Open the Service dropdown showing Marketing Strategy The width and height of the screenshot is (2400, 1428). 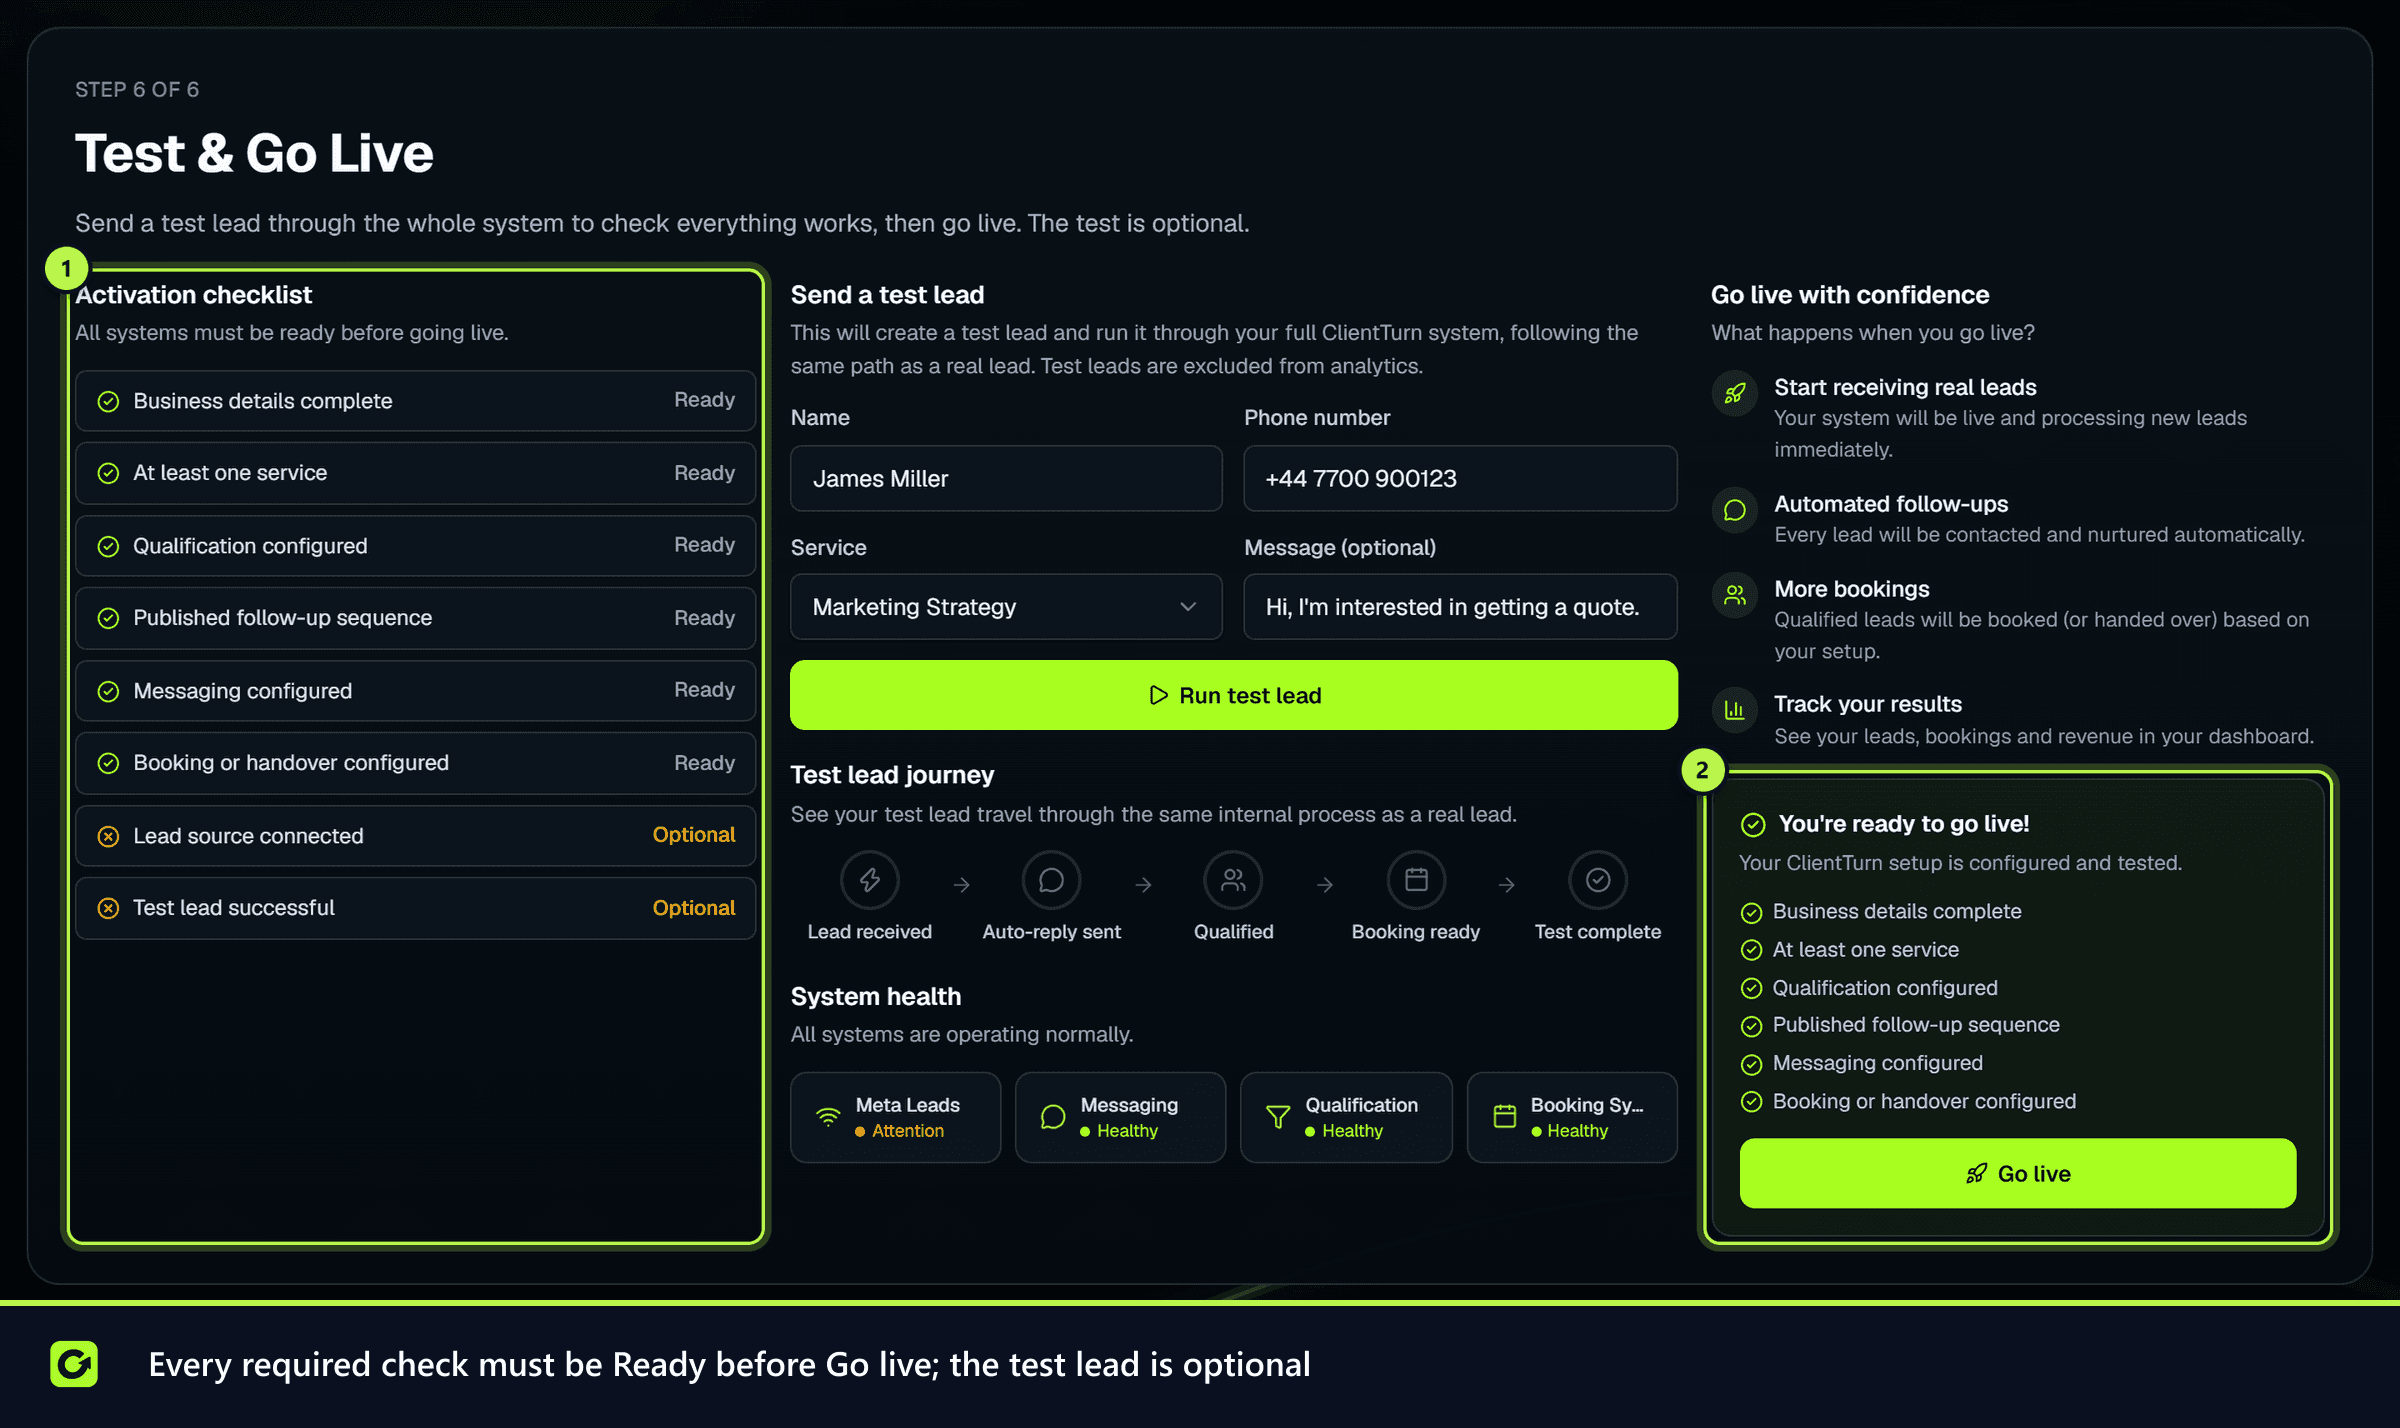click(x=1006, y=607)
